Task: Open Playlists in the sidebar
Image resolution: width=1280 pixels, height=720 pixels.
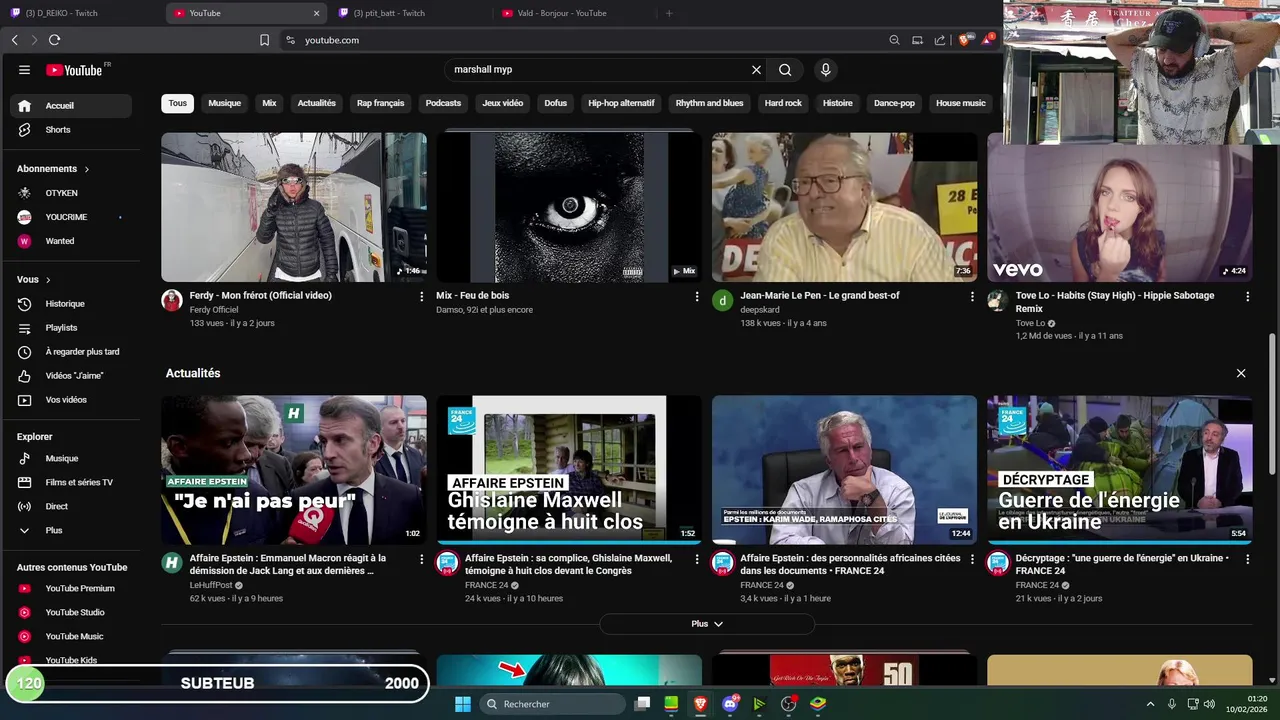Action: coord(71,328)
